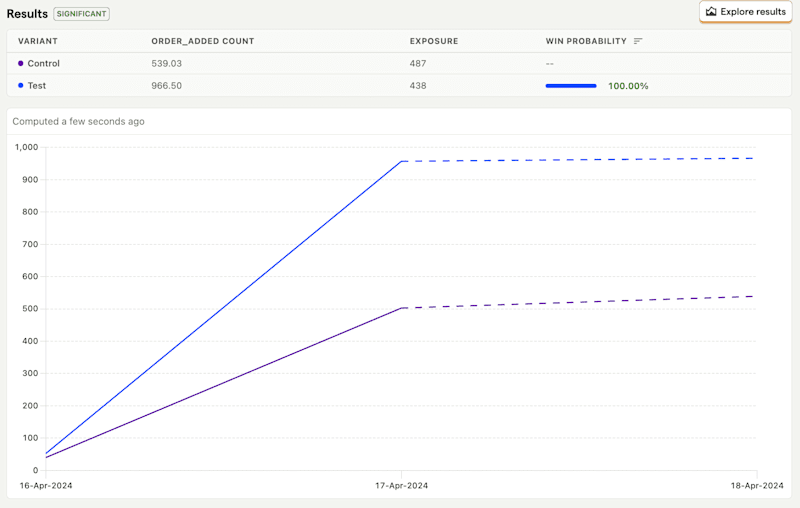Click the Control win probability dash placeholder
The image size is (800, 508).
[x=549, y=64]
